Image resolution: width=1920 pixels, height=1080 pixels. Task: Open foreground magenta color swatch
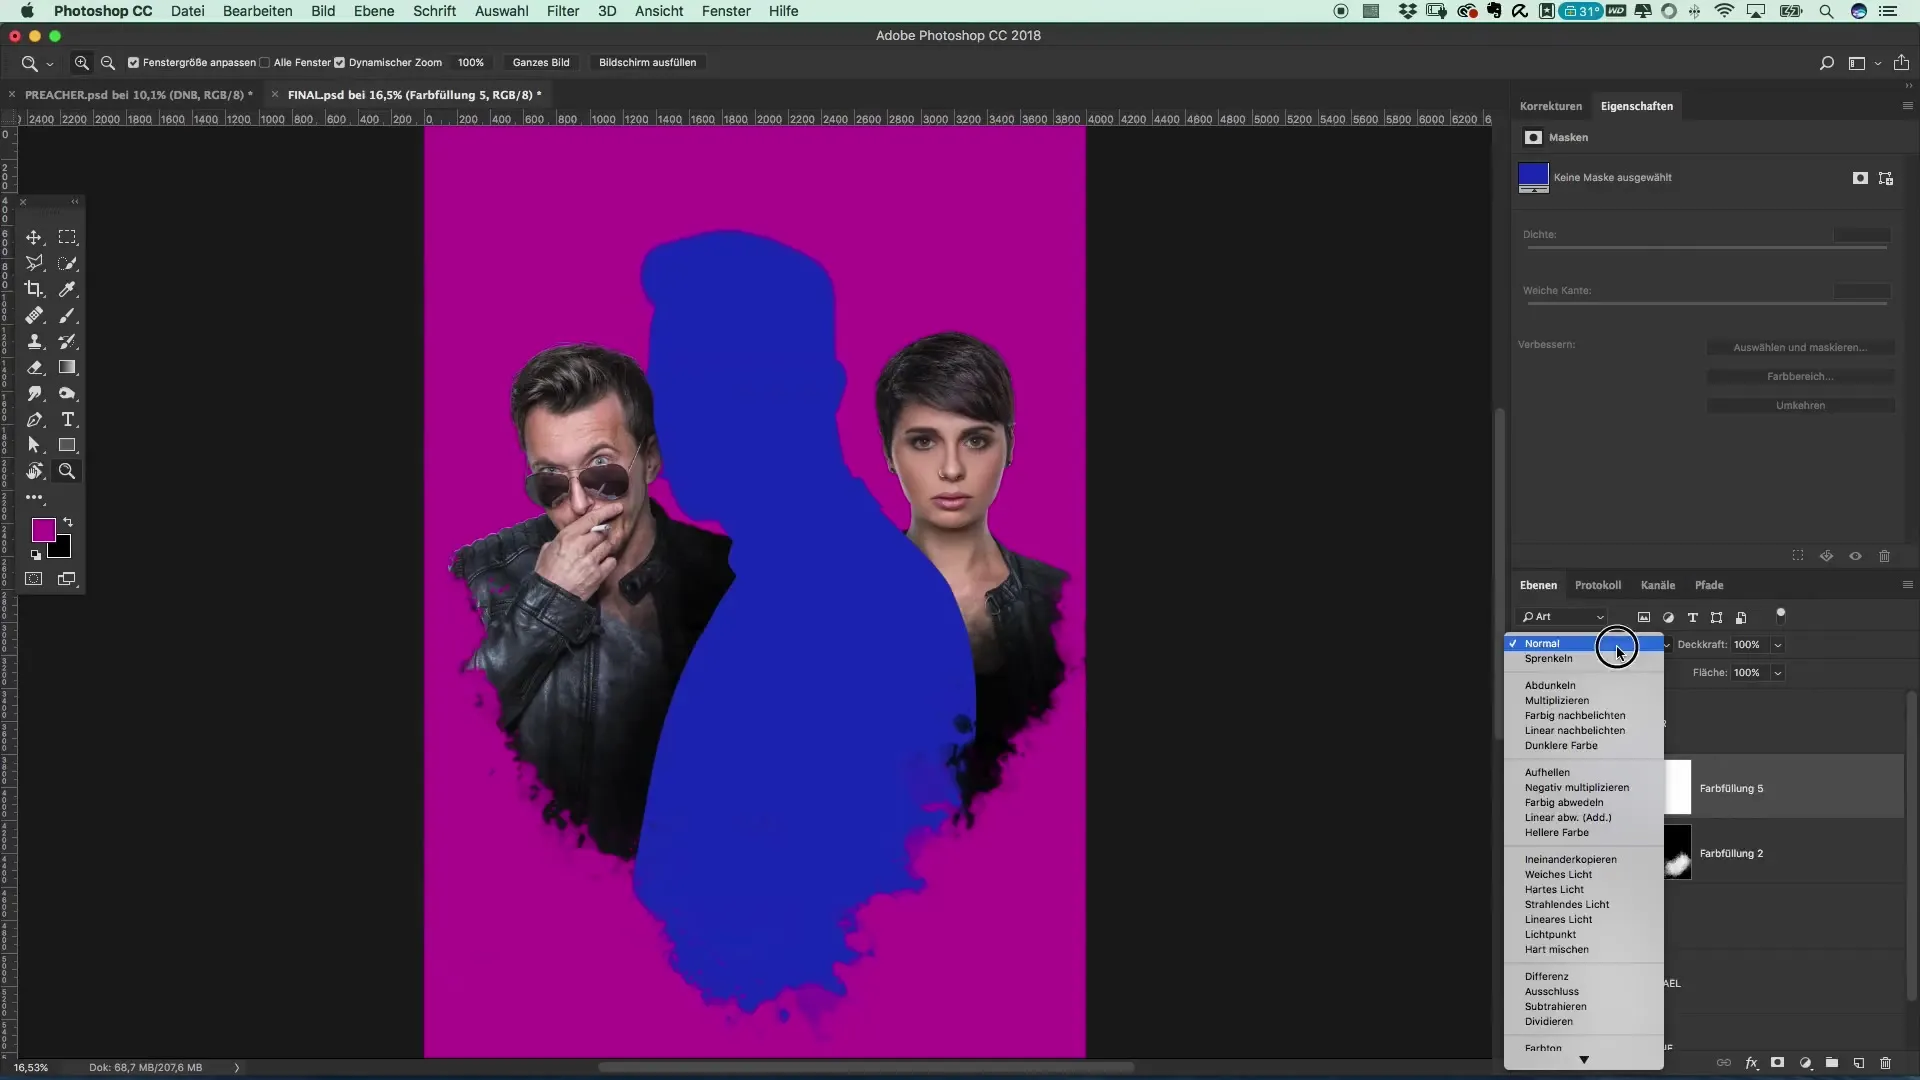pyautogui.click(x=43, y=530)
